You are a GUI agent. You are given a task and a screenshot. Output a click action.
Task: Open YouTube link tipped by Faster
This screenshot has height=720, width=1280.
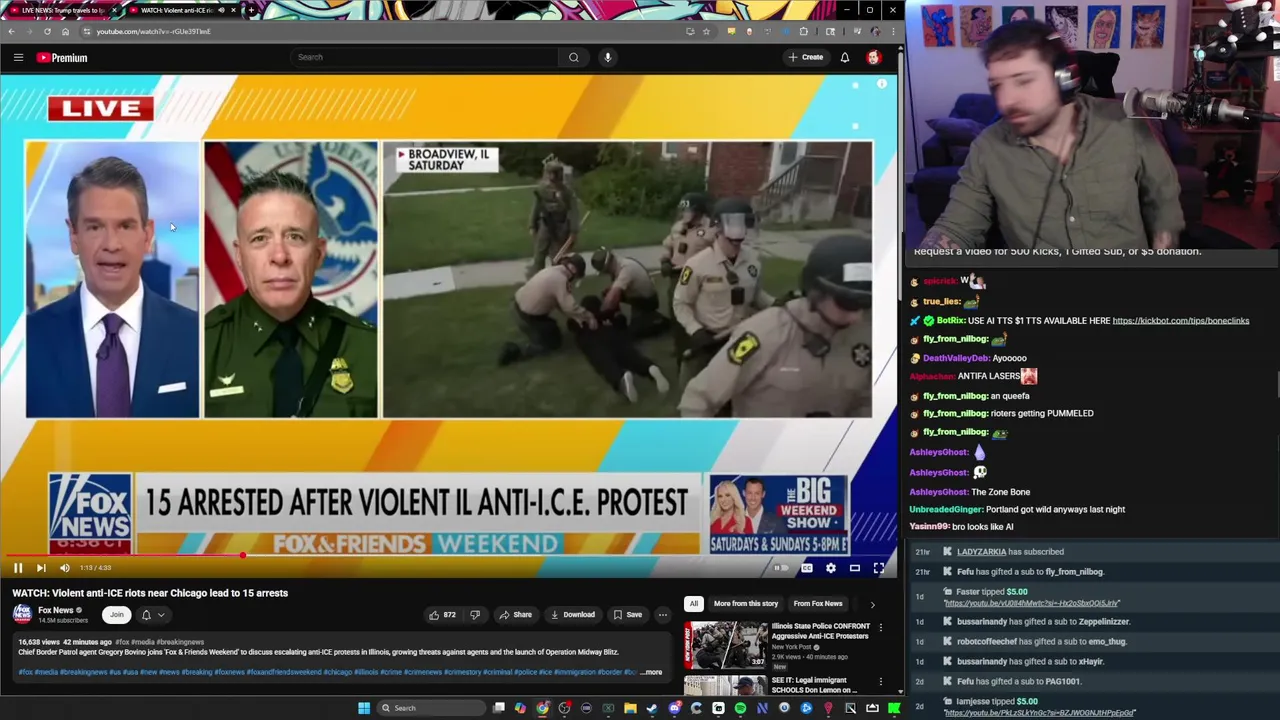1031,603
